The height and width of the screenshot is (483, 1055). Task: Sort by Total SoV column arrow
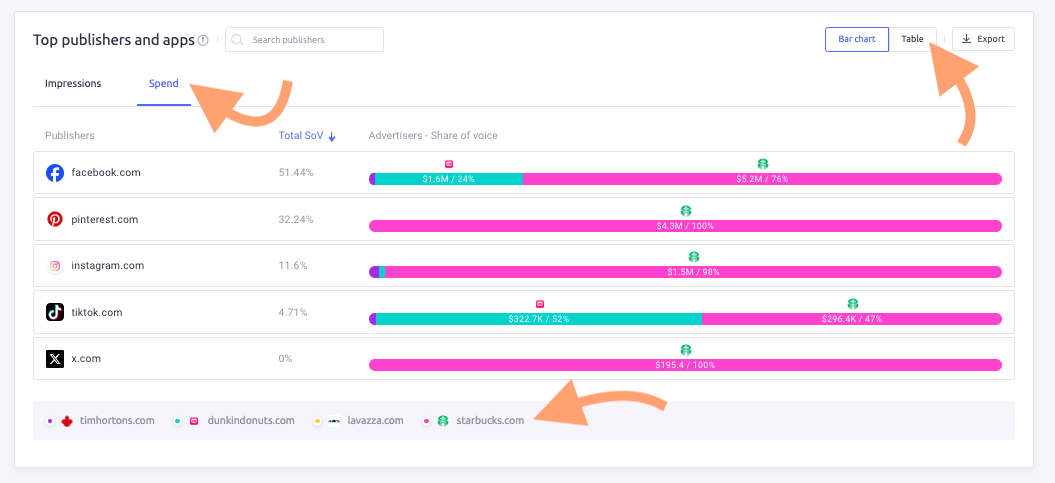click(332, 136)
